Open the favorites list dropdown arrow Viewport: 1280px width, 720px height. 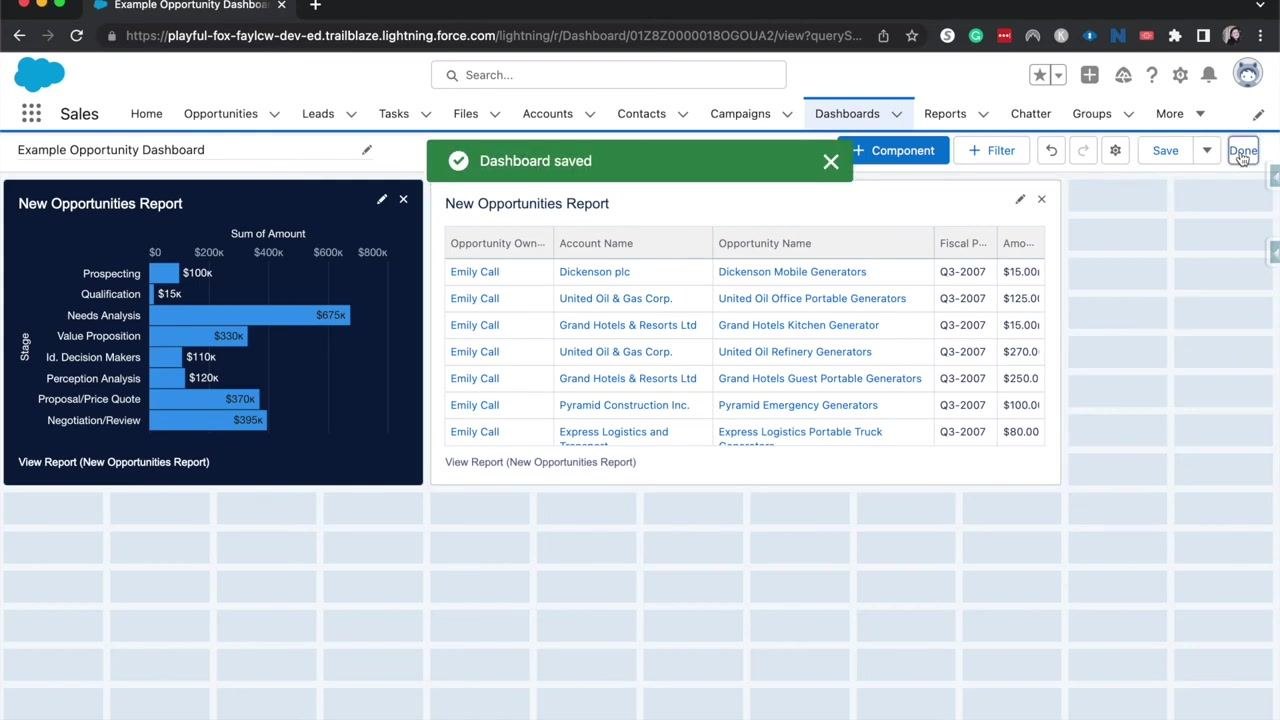click(x=1058, y=75)
